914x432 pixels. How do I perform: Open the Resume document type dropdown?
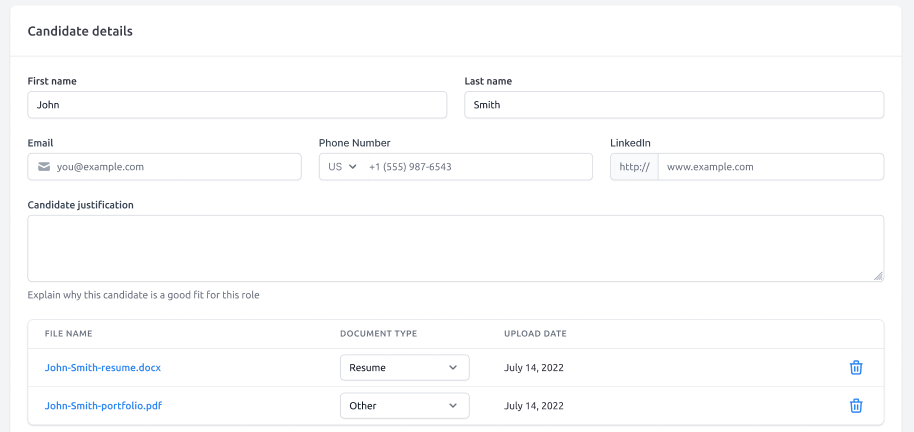404,368
